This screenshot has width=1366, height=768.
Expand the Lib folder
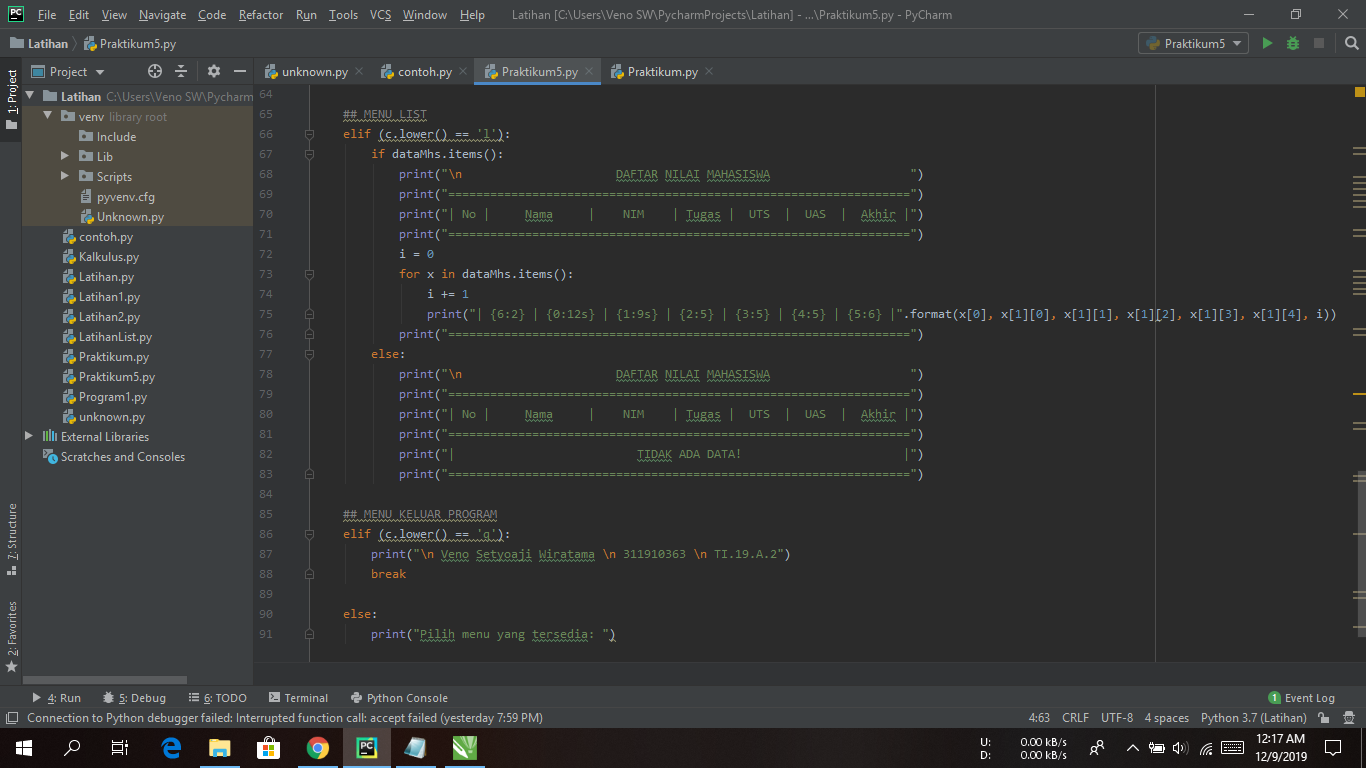point(65,156)
